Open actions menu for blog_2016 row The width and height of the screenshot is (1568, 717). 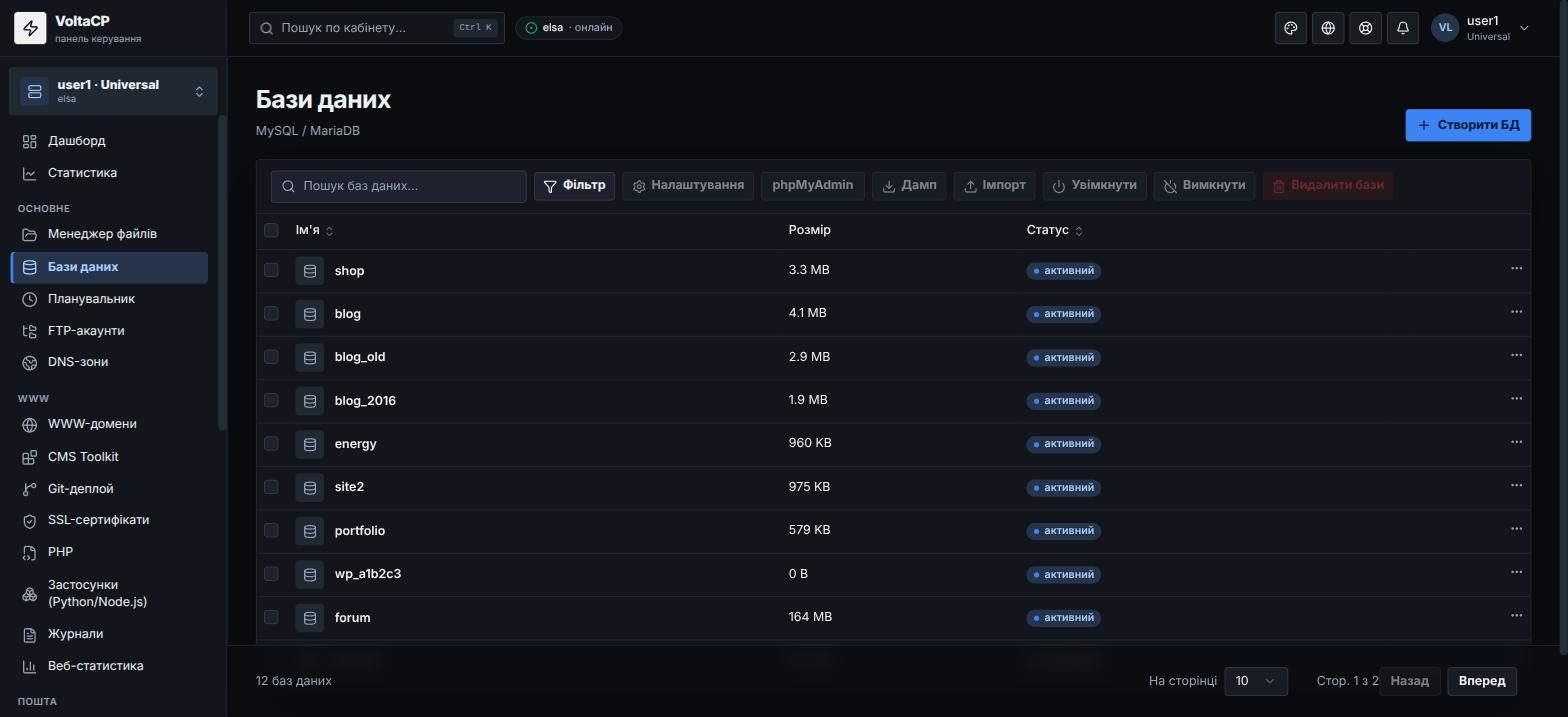click(1516, 398)
